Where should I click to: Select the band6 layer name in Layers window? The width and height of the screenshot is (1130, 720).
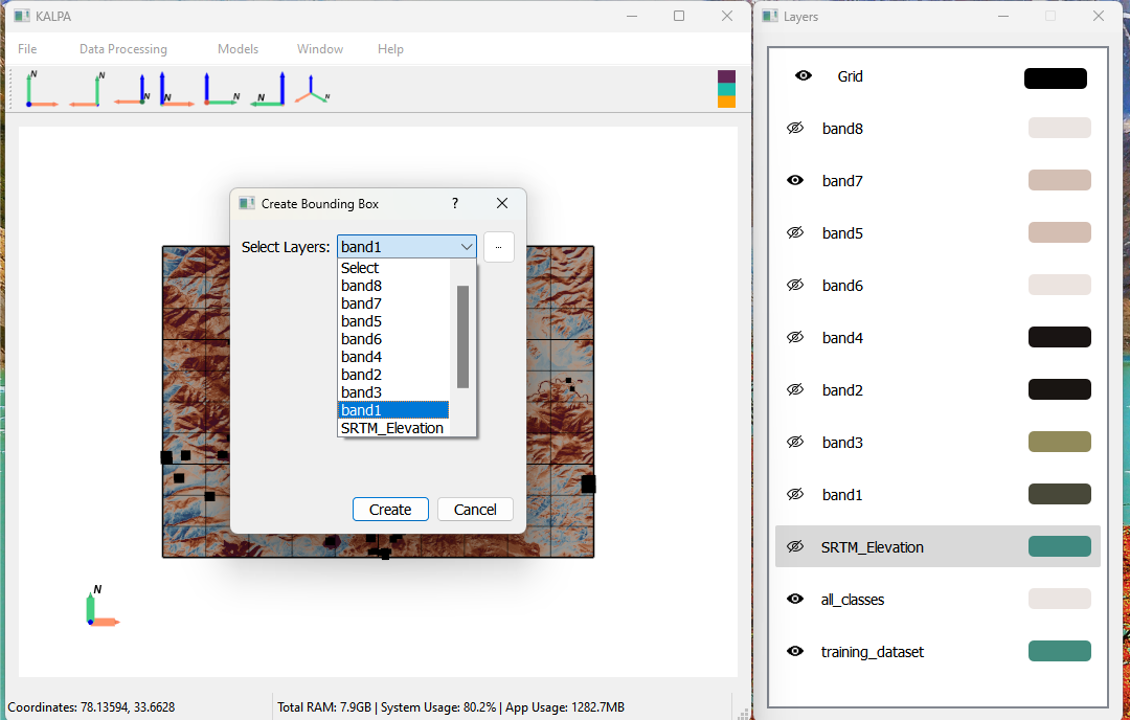842,285
